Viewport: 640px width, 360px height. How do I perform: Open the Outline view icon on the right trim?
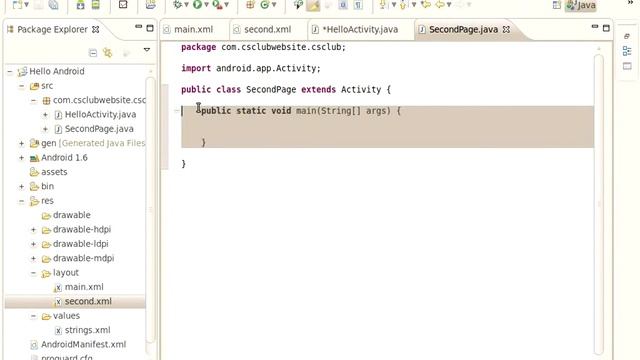[x=627, y=51]
